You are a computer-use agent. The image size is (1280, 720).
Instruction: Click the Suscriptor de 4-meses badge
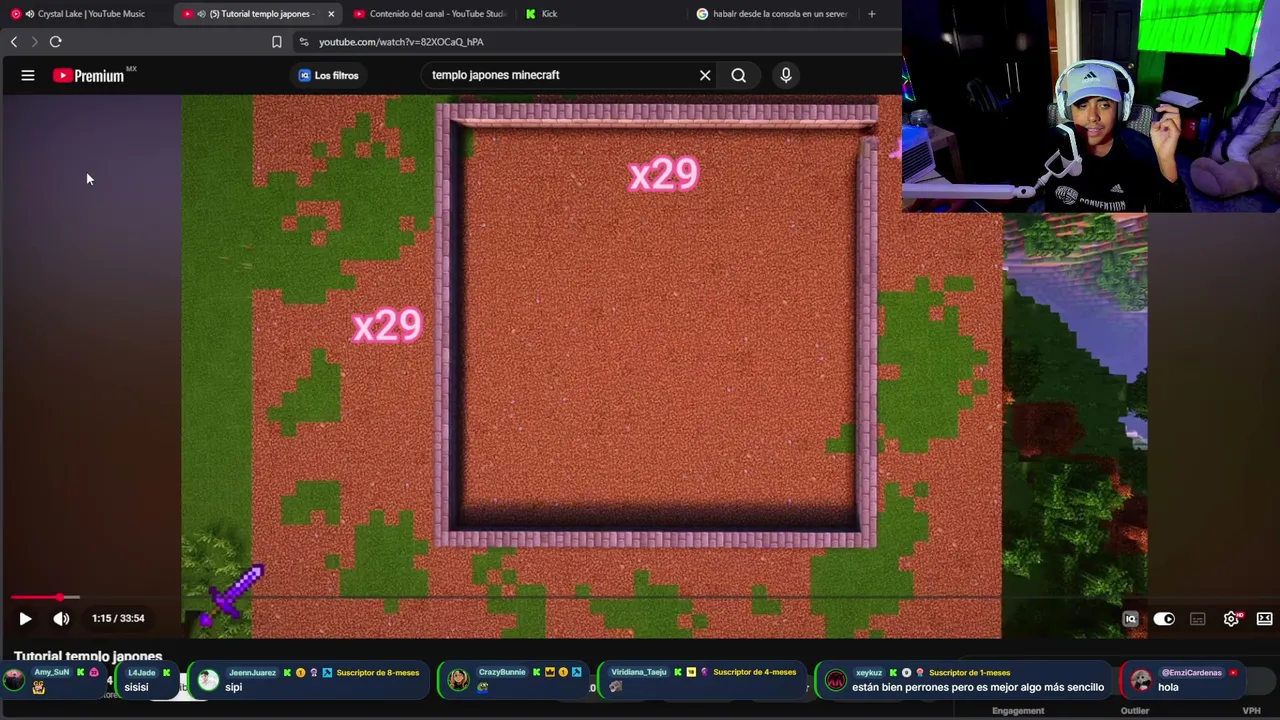point(755,673)
